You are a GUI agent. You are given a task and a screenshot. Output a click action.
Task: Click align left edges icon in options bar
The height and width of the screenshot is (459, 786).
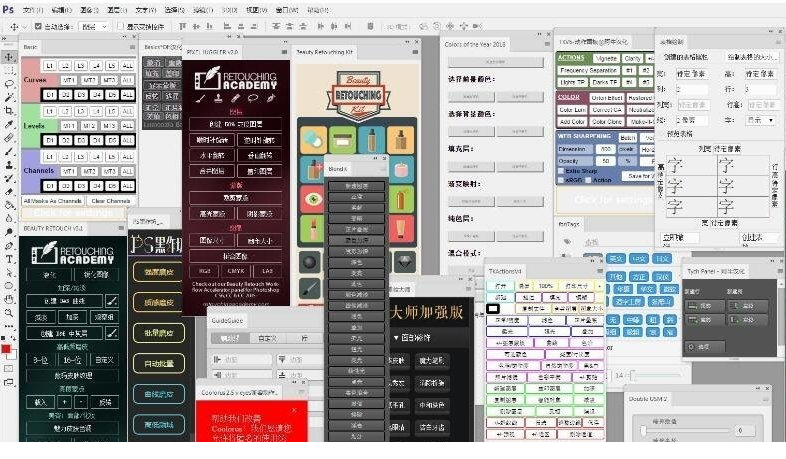click(227, 26)
